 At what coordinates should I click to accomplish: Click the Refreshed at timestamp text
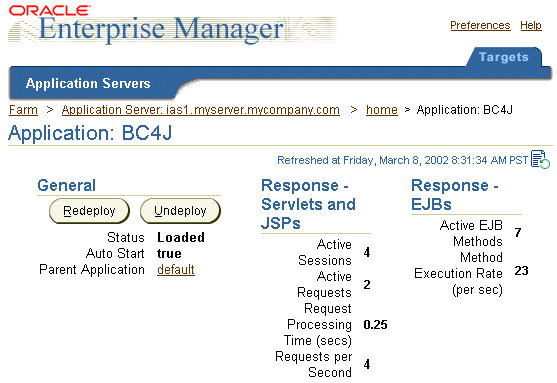402,160
